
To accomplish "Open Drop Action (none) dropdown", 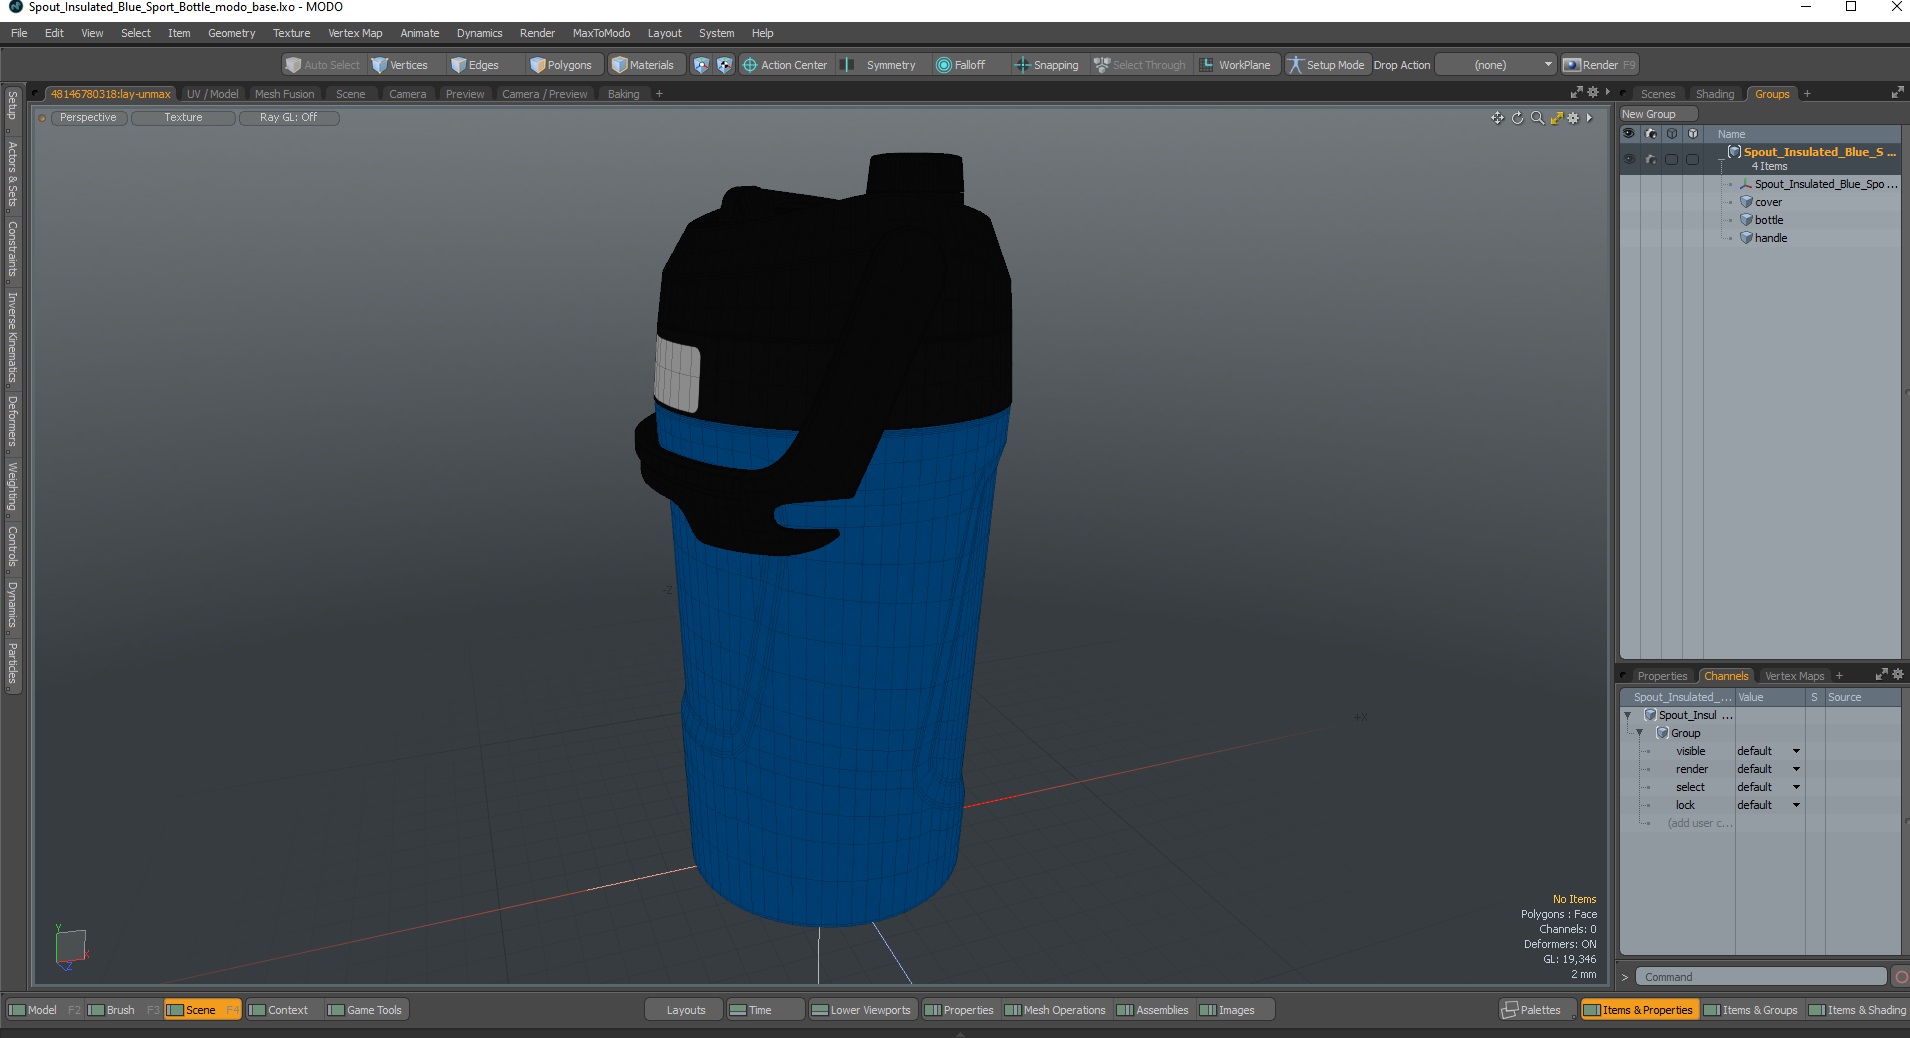I will pyautogui.click(x=1497, y=65).
